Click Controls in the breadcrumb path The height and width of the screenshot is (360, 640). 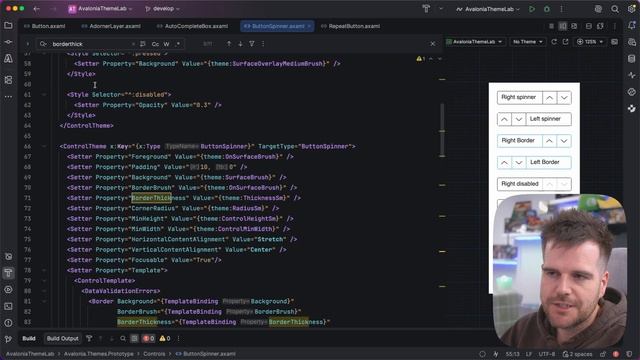tap(154, 354)
